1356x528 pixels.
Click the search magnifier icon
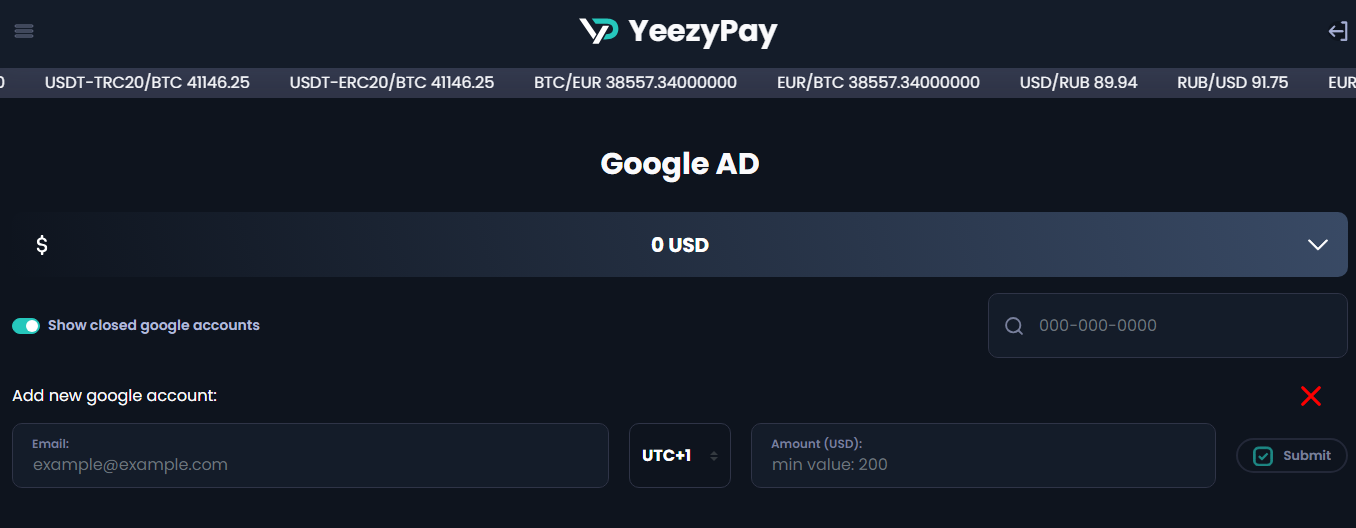pos(1014,326)
